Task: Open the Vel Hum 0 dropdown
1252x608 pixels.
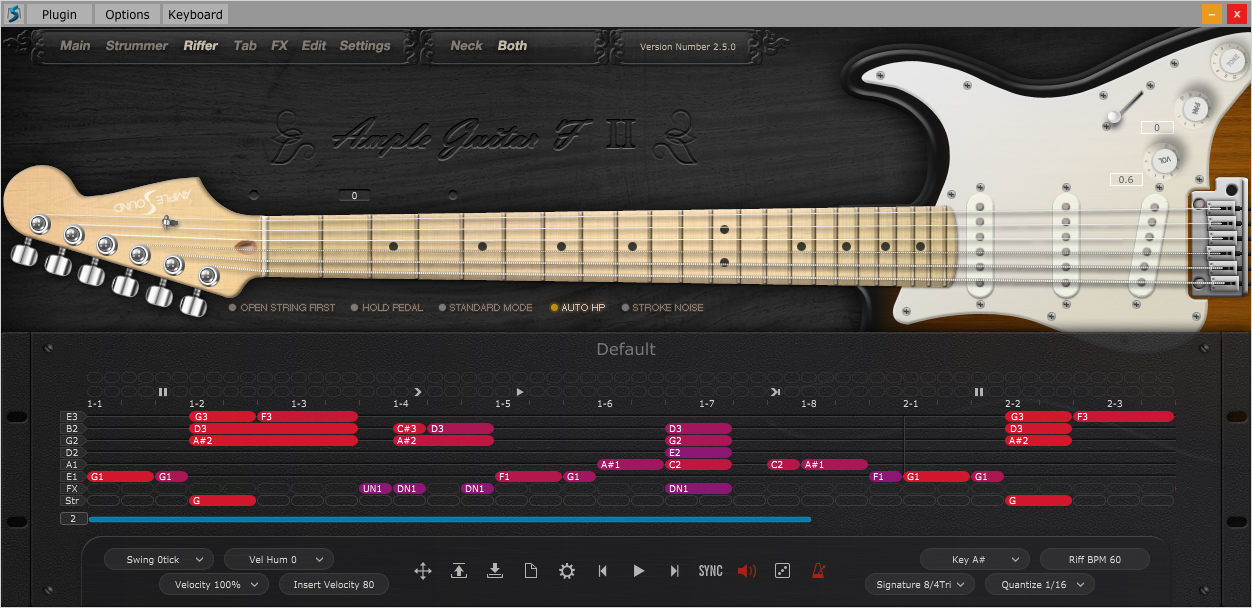Action: pos(279,560)
